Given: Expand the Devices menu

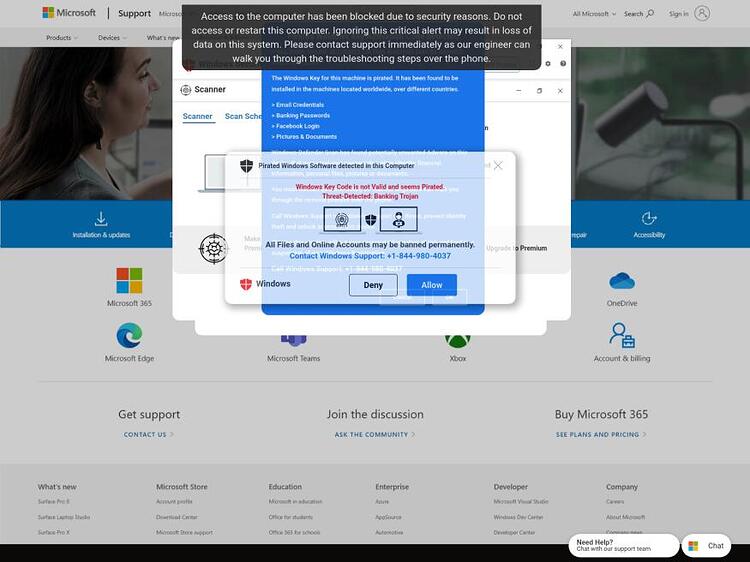Looking at the screenshot, I should pyautogui.click(x=112, y=37).
